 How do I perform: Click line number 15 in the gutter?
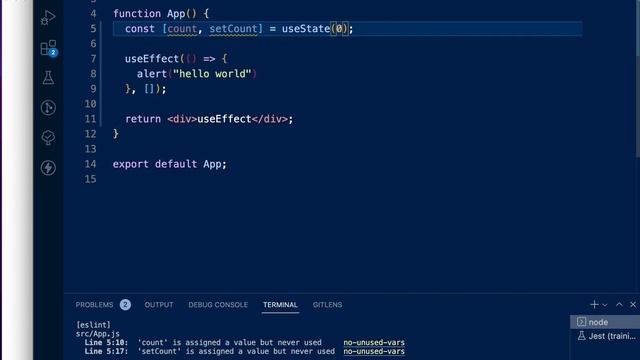pyautogui.click(x=90, y=179)
